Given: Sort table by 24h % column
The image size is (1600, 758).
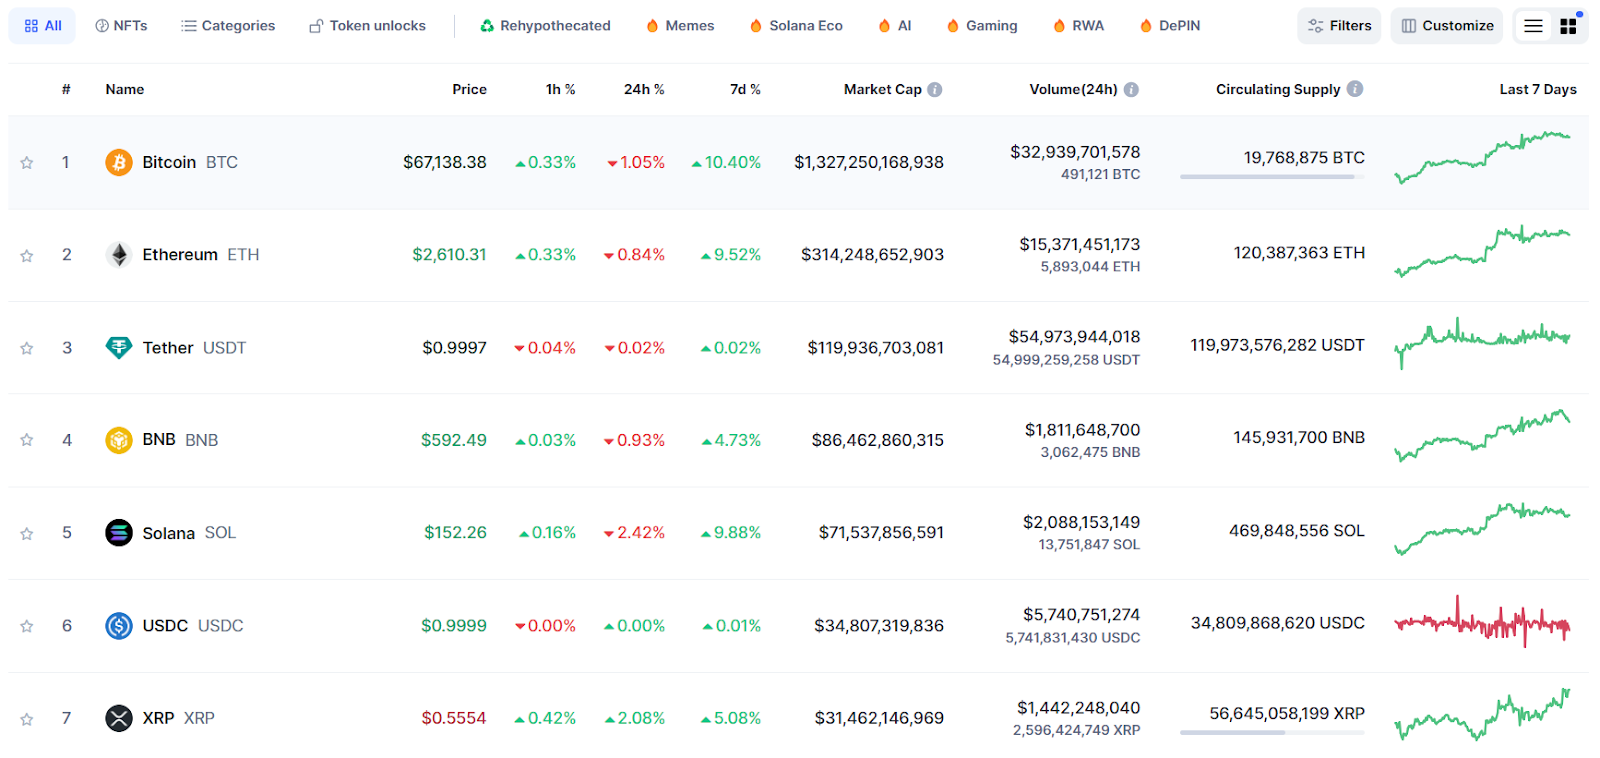Looking at the screenshot, I should [644, 89].
